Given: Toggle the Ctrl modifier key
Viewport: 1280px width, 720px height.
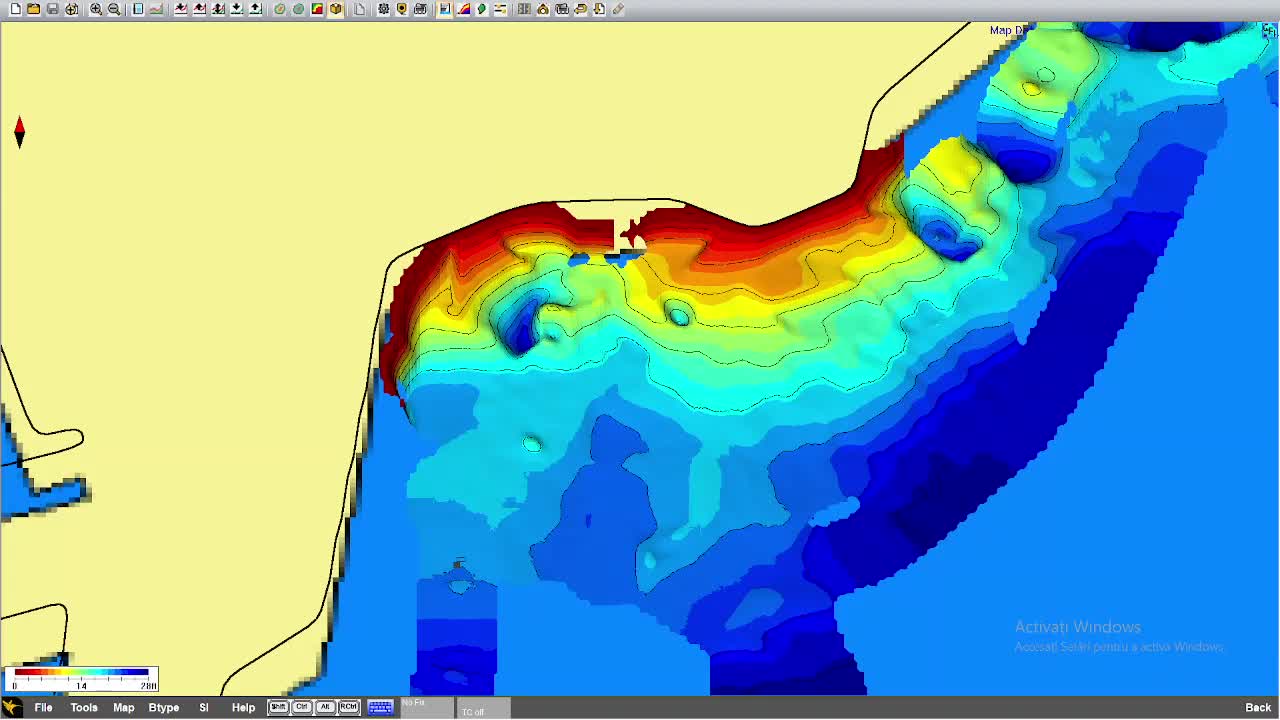Looking at the screenshot, I should pyautogui.click(x=301, y=707).
